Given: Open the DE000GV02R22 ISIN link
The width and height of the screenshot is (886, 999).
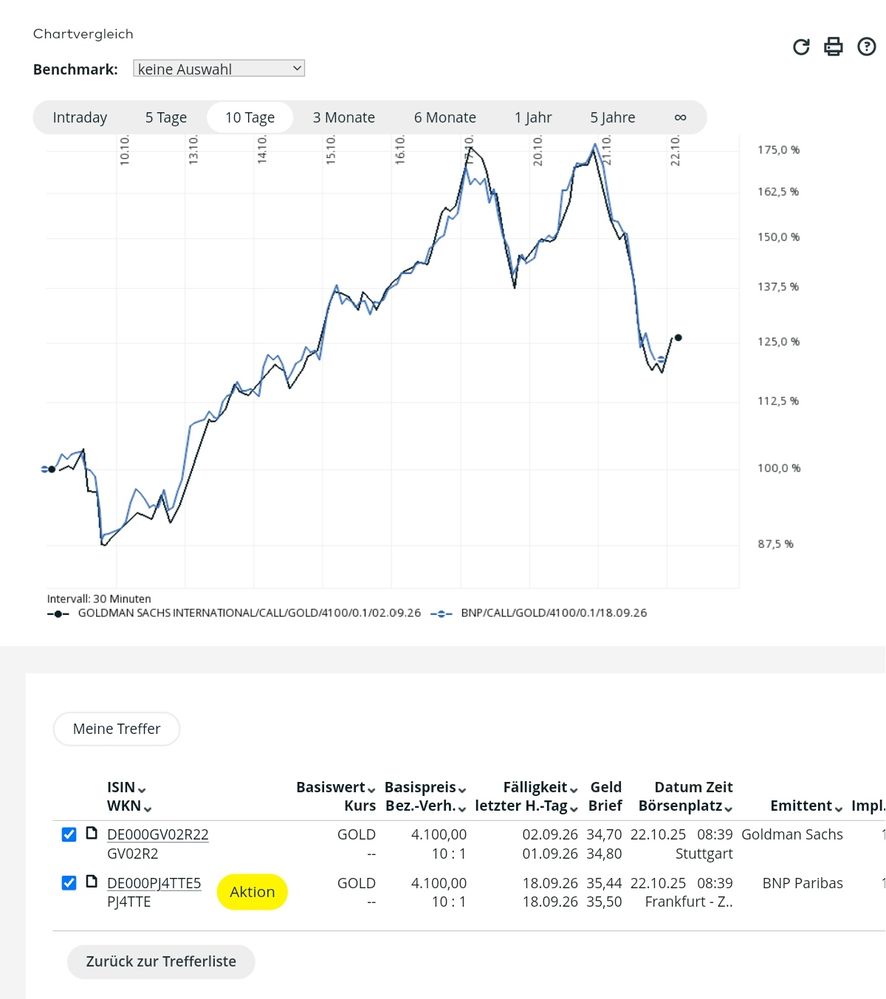Looking at the screenshot, I should (157, 835).
